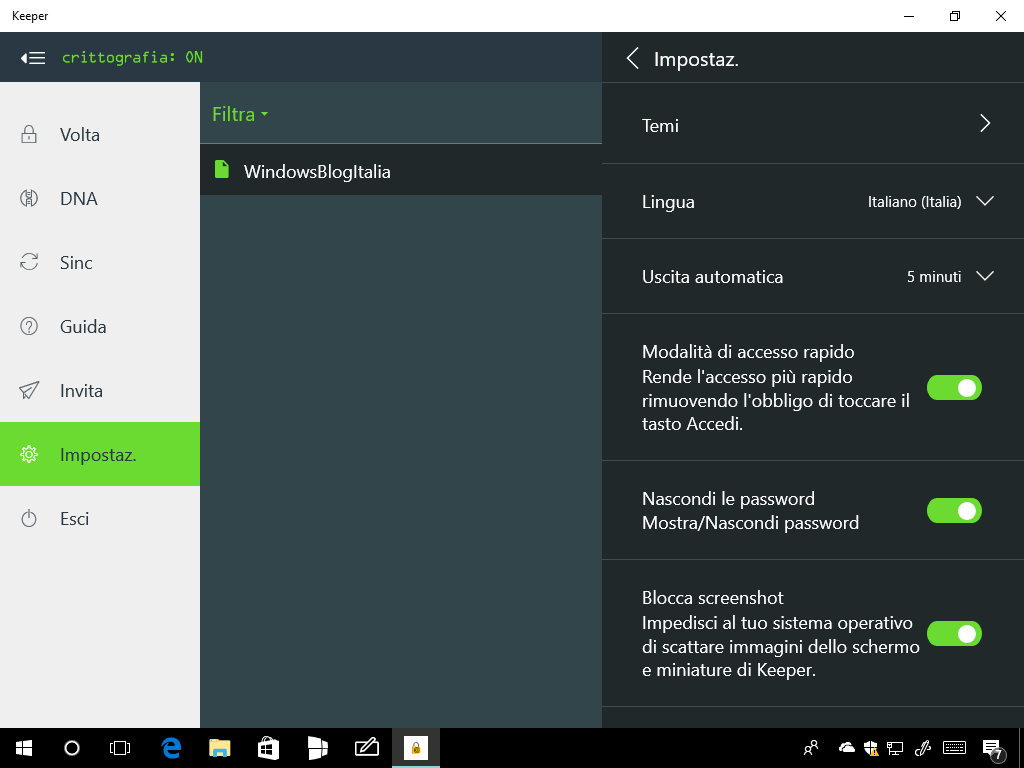The image size is (1024, 768).
Task: Toggle Blocca screenshot switch
Action: pyautogui.click(x=954, y=633)
